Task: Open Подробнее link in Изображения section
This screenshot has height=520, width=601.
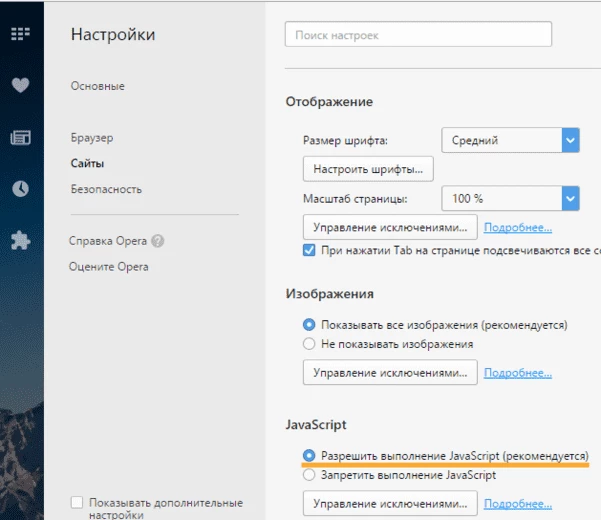Action: click(517, 372)
